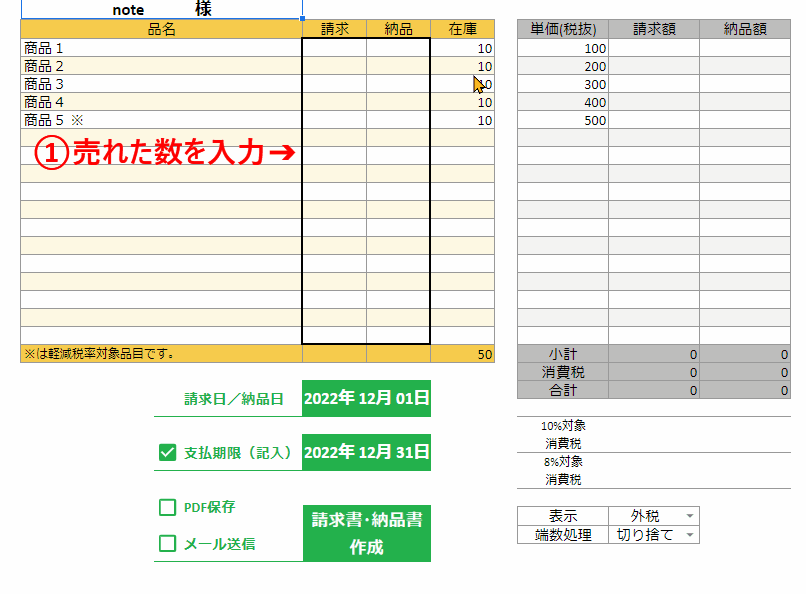This screenshot has height=594, width=806.
Task: Uncheck the 支払期限（記入） checkbox
Action: [168, 452]
